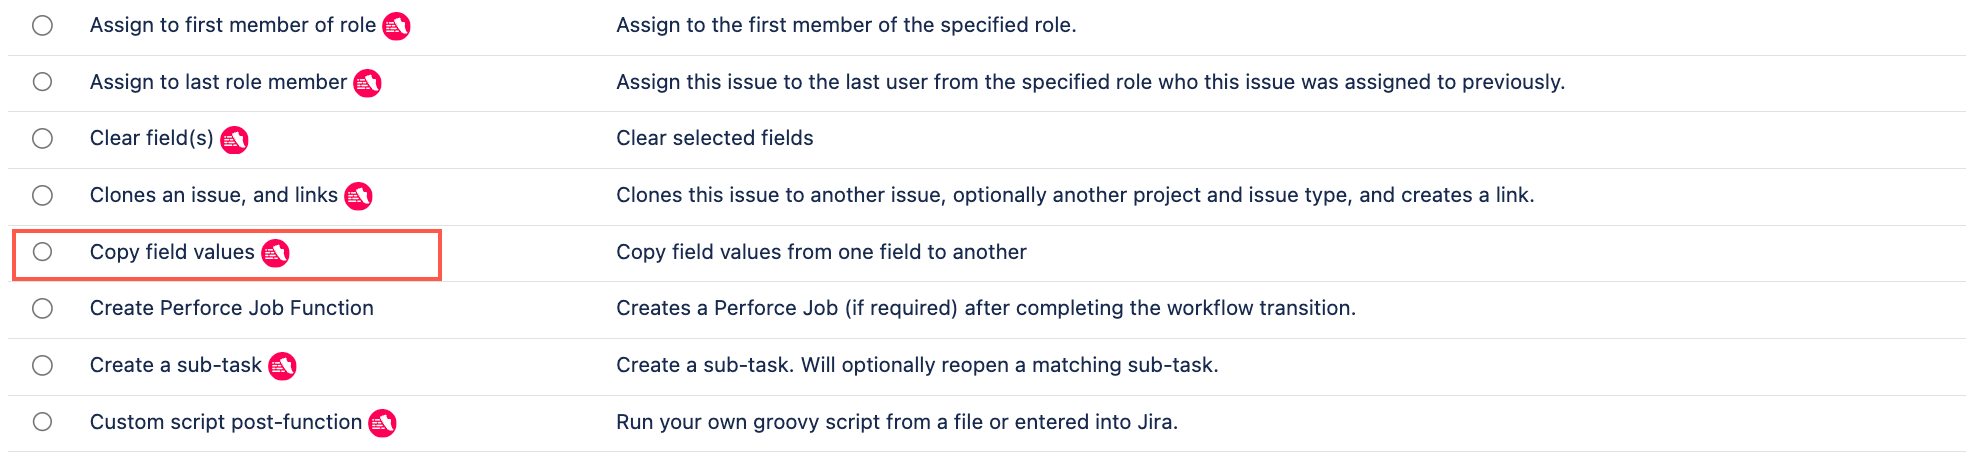This screenshot has height=452, width=1966.
Task: Click the Copy field values label text
Action: coord(172,252)
